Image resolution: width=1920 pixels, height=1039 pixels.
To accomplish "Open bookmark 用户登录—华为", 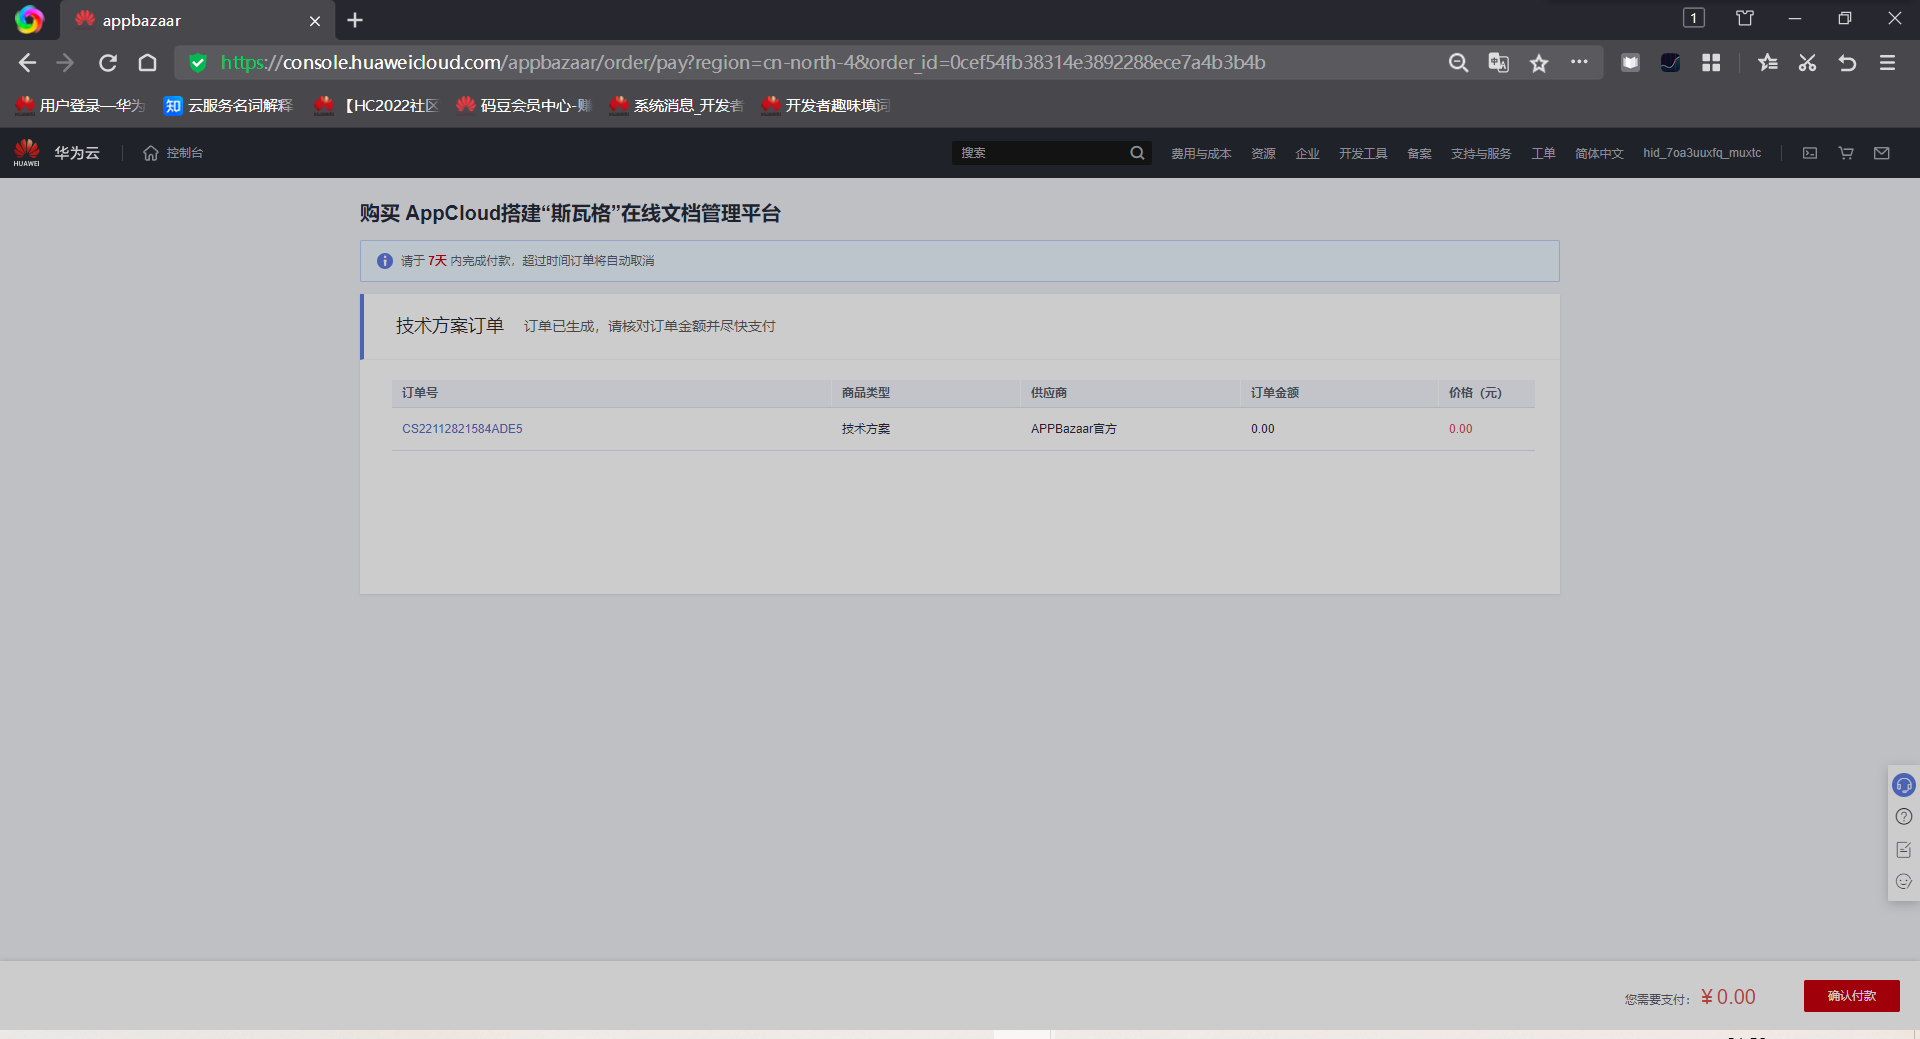I will click(x=81, y=105).
